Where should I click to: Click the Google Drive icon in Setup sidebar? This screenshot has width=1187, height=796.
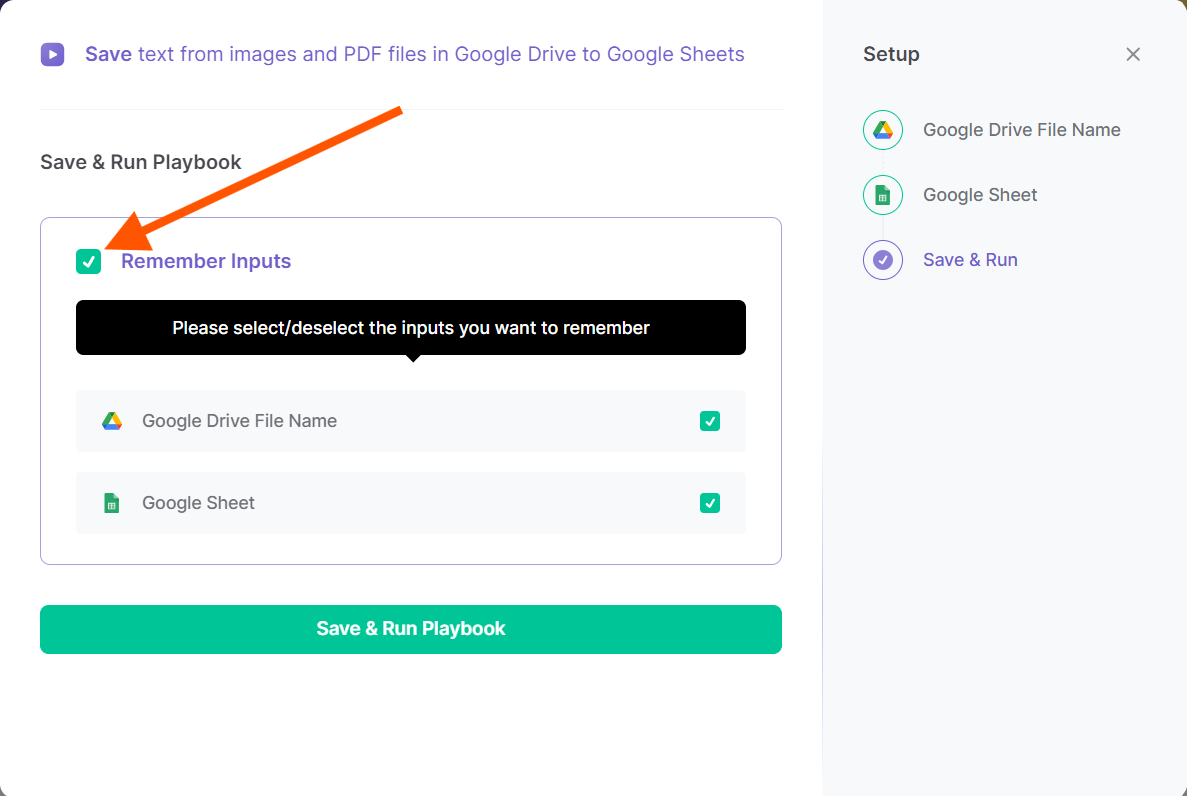click(x=883, y=130)
